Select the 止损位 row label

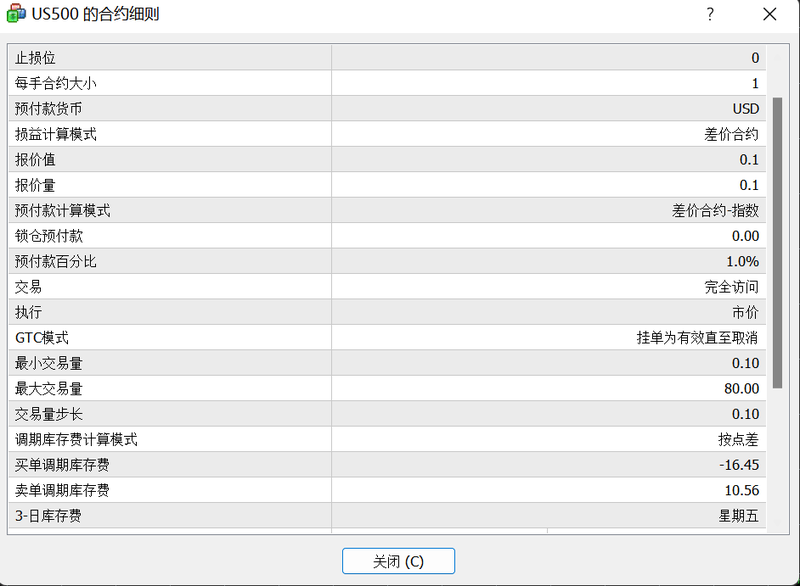(35, 58)
